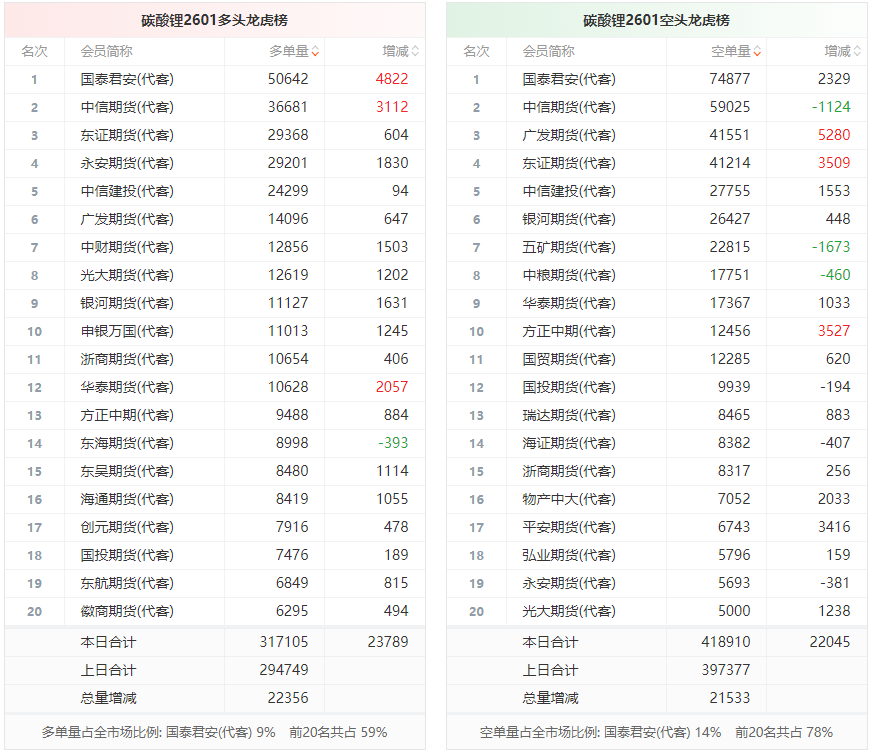
Task: Select 徽商期货(代客) row name
Action: [127, 611]
